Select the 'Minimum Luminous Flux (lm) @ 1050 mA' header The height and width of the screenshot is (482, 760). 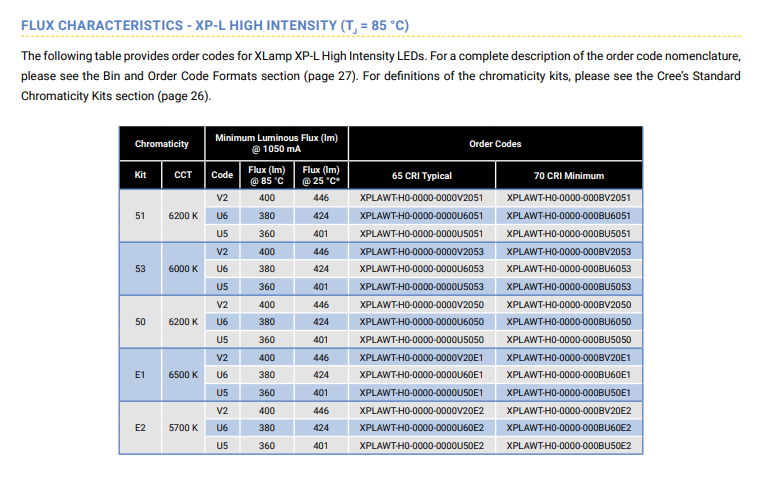click(276, 144)
